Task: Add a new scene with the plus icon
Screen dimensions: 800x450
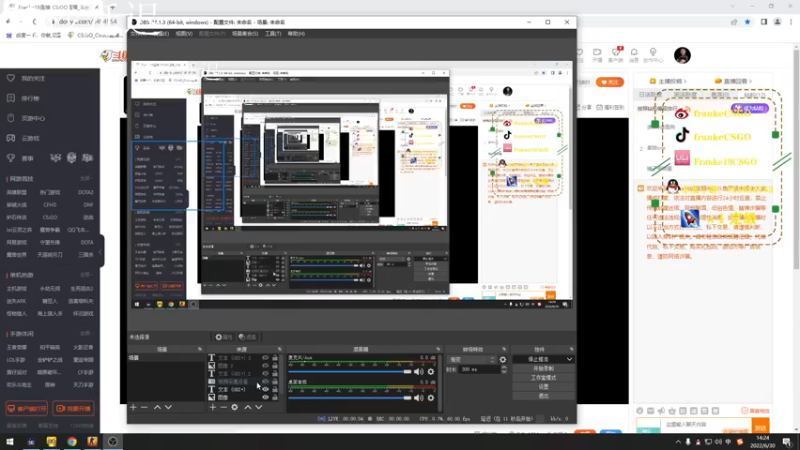Action: [x=133, y=407]
